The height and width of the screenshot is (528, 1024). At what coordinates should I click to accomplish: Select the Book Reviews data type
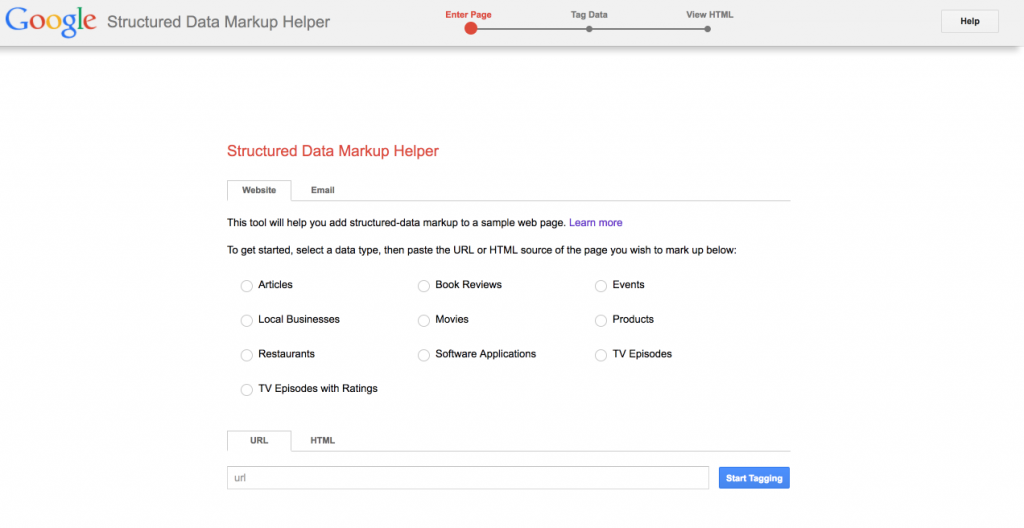click(424, 286)
